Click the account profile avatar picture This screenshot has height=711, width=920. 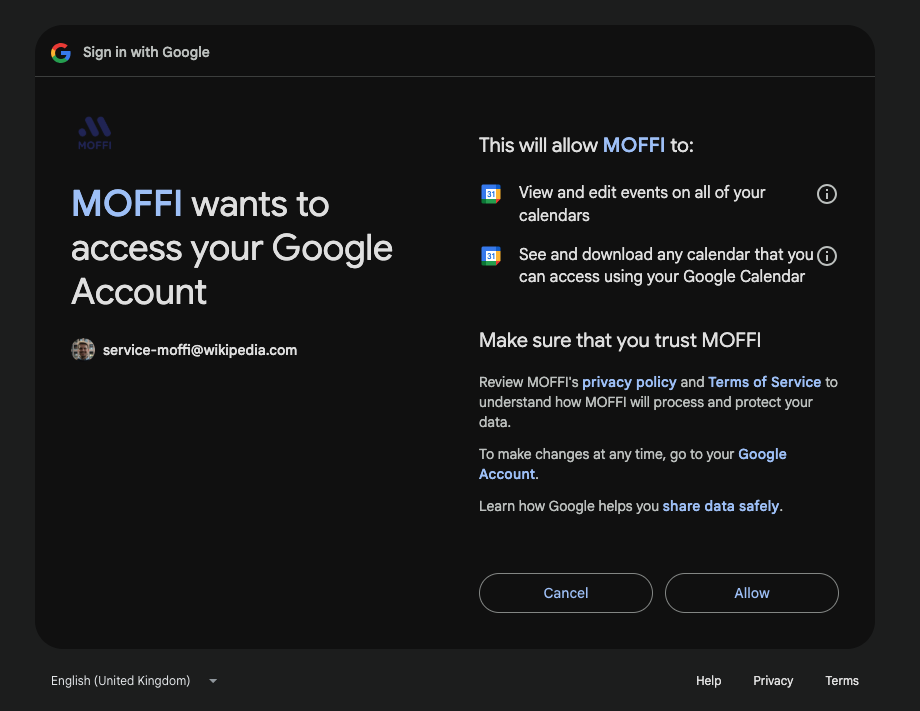coord(83,350)
